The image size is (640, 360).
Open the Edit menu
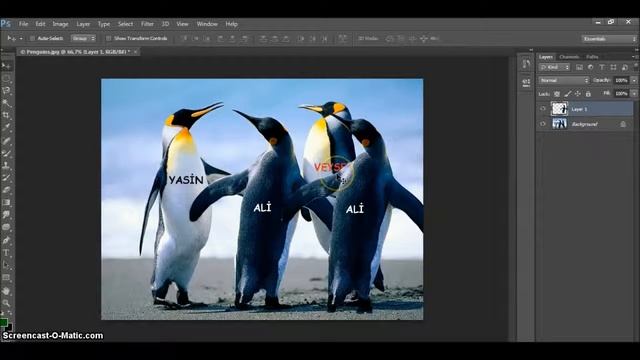(x=40, y=24)
